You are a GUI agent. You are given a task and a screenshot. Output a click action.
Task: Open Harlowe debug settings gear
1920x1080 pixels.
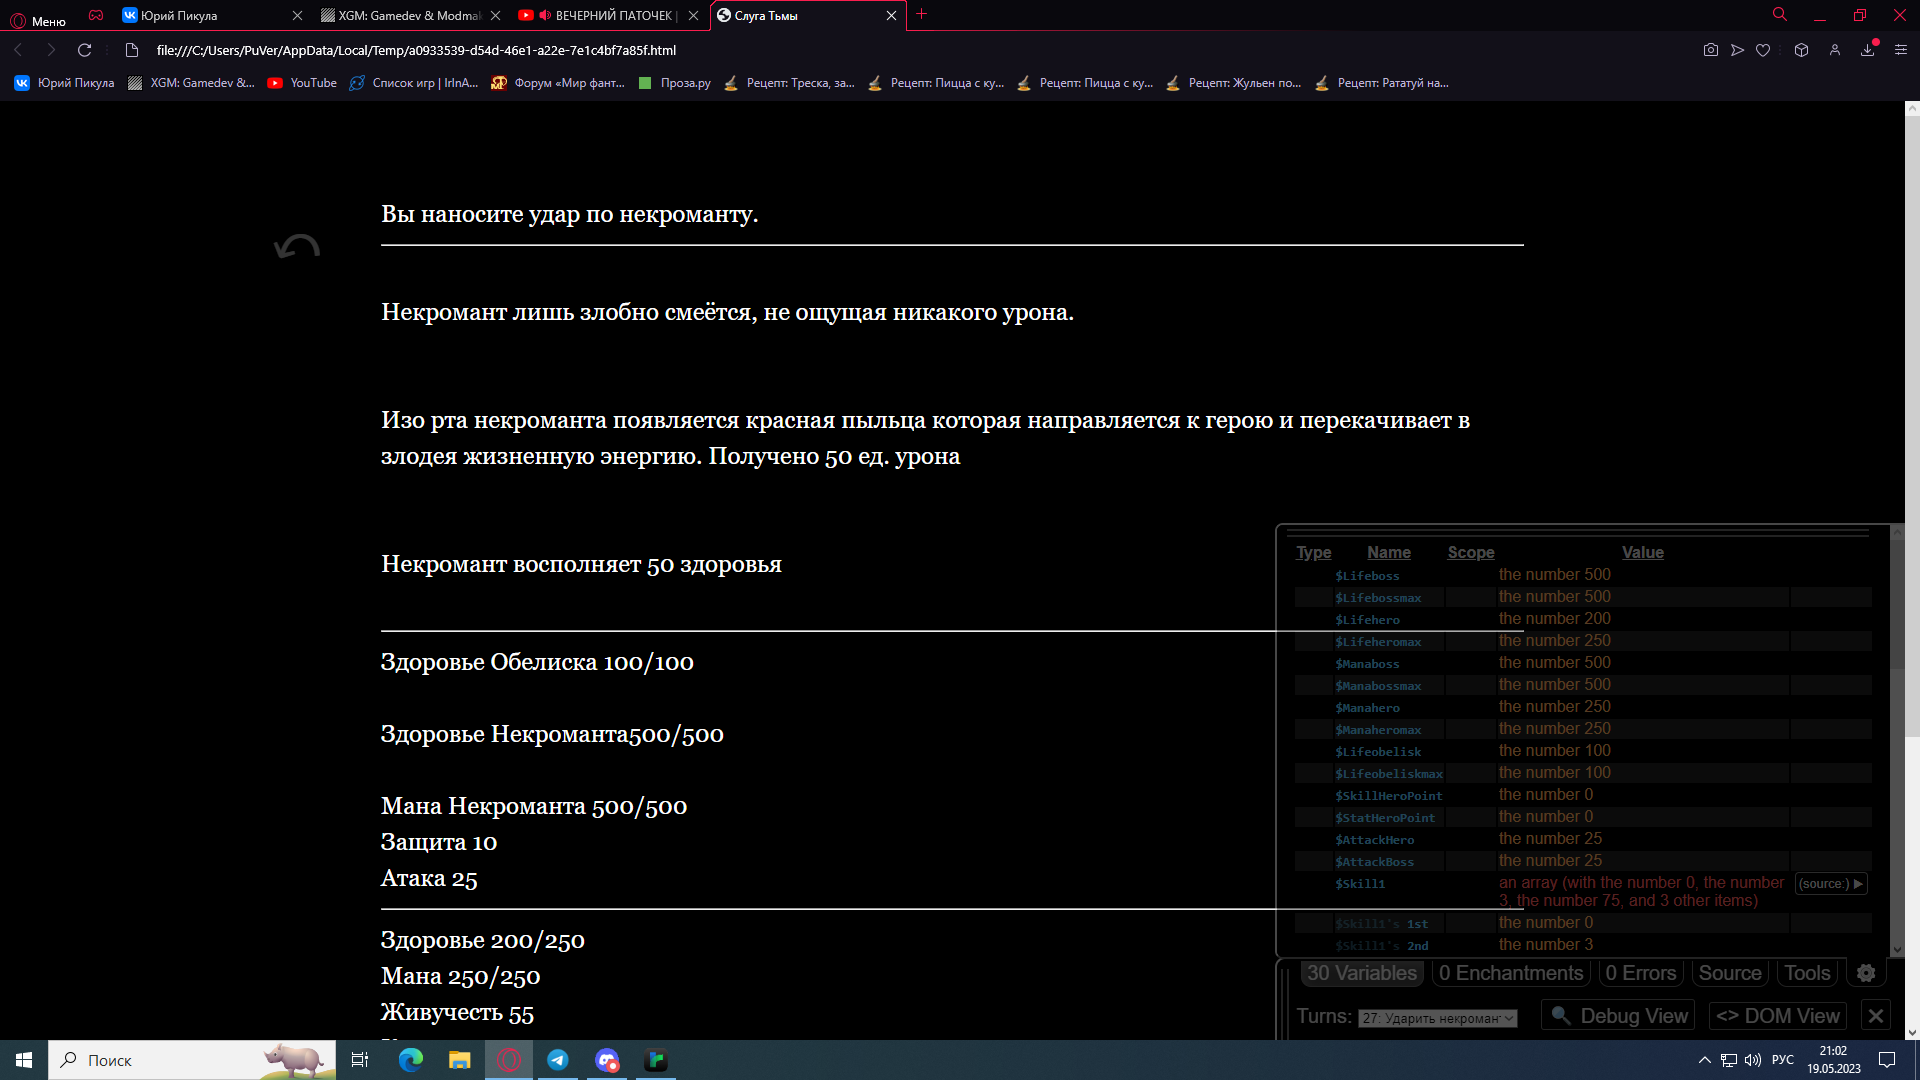tap(1866, 973)
